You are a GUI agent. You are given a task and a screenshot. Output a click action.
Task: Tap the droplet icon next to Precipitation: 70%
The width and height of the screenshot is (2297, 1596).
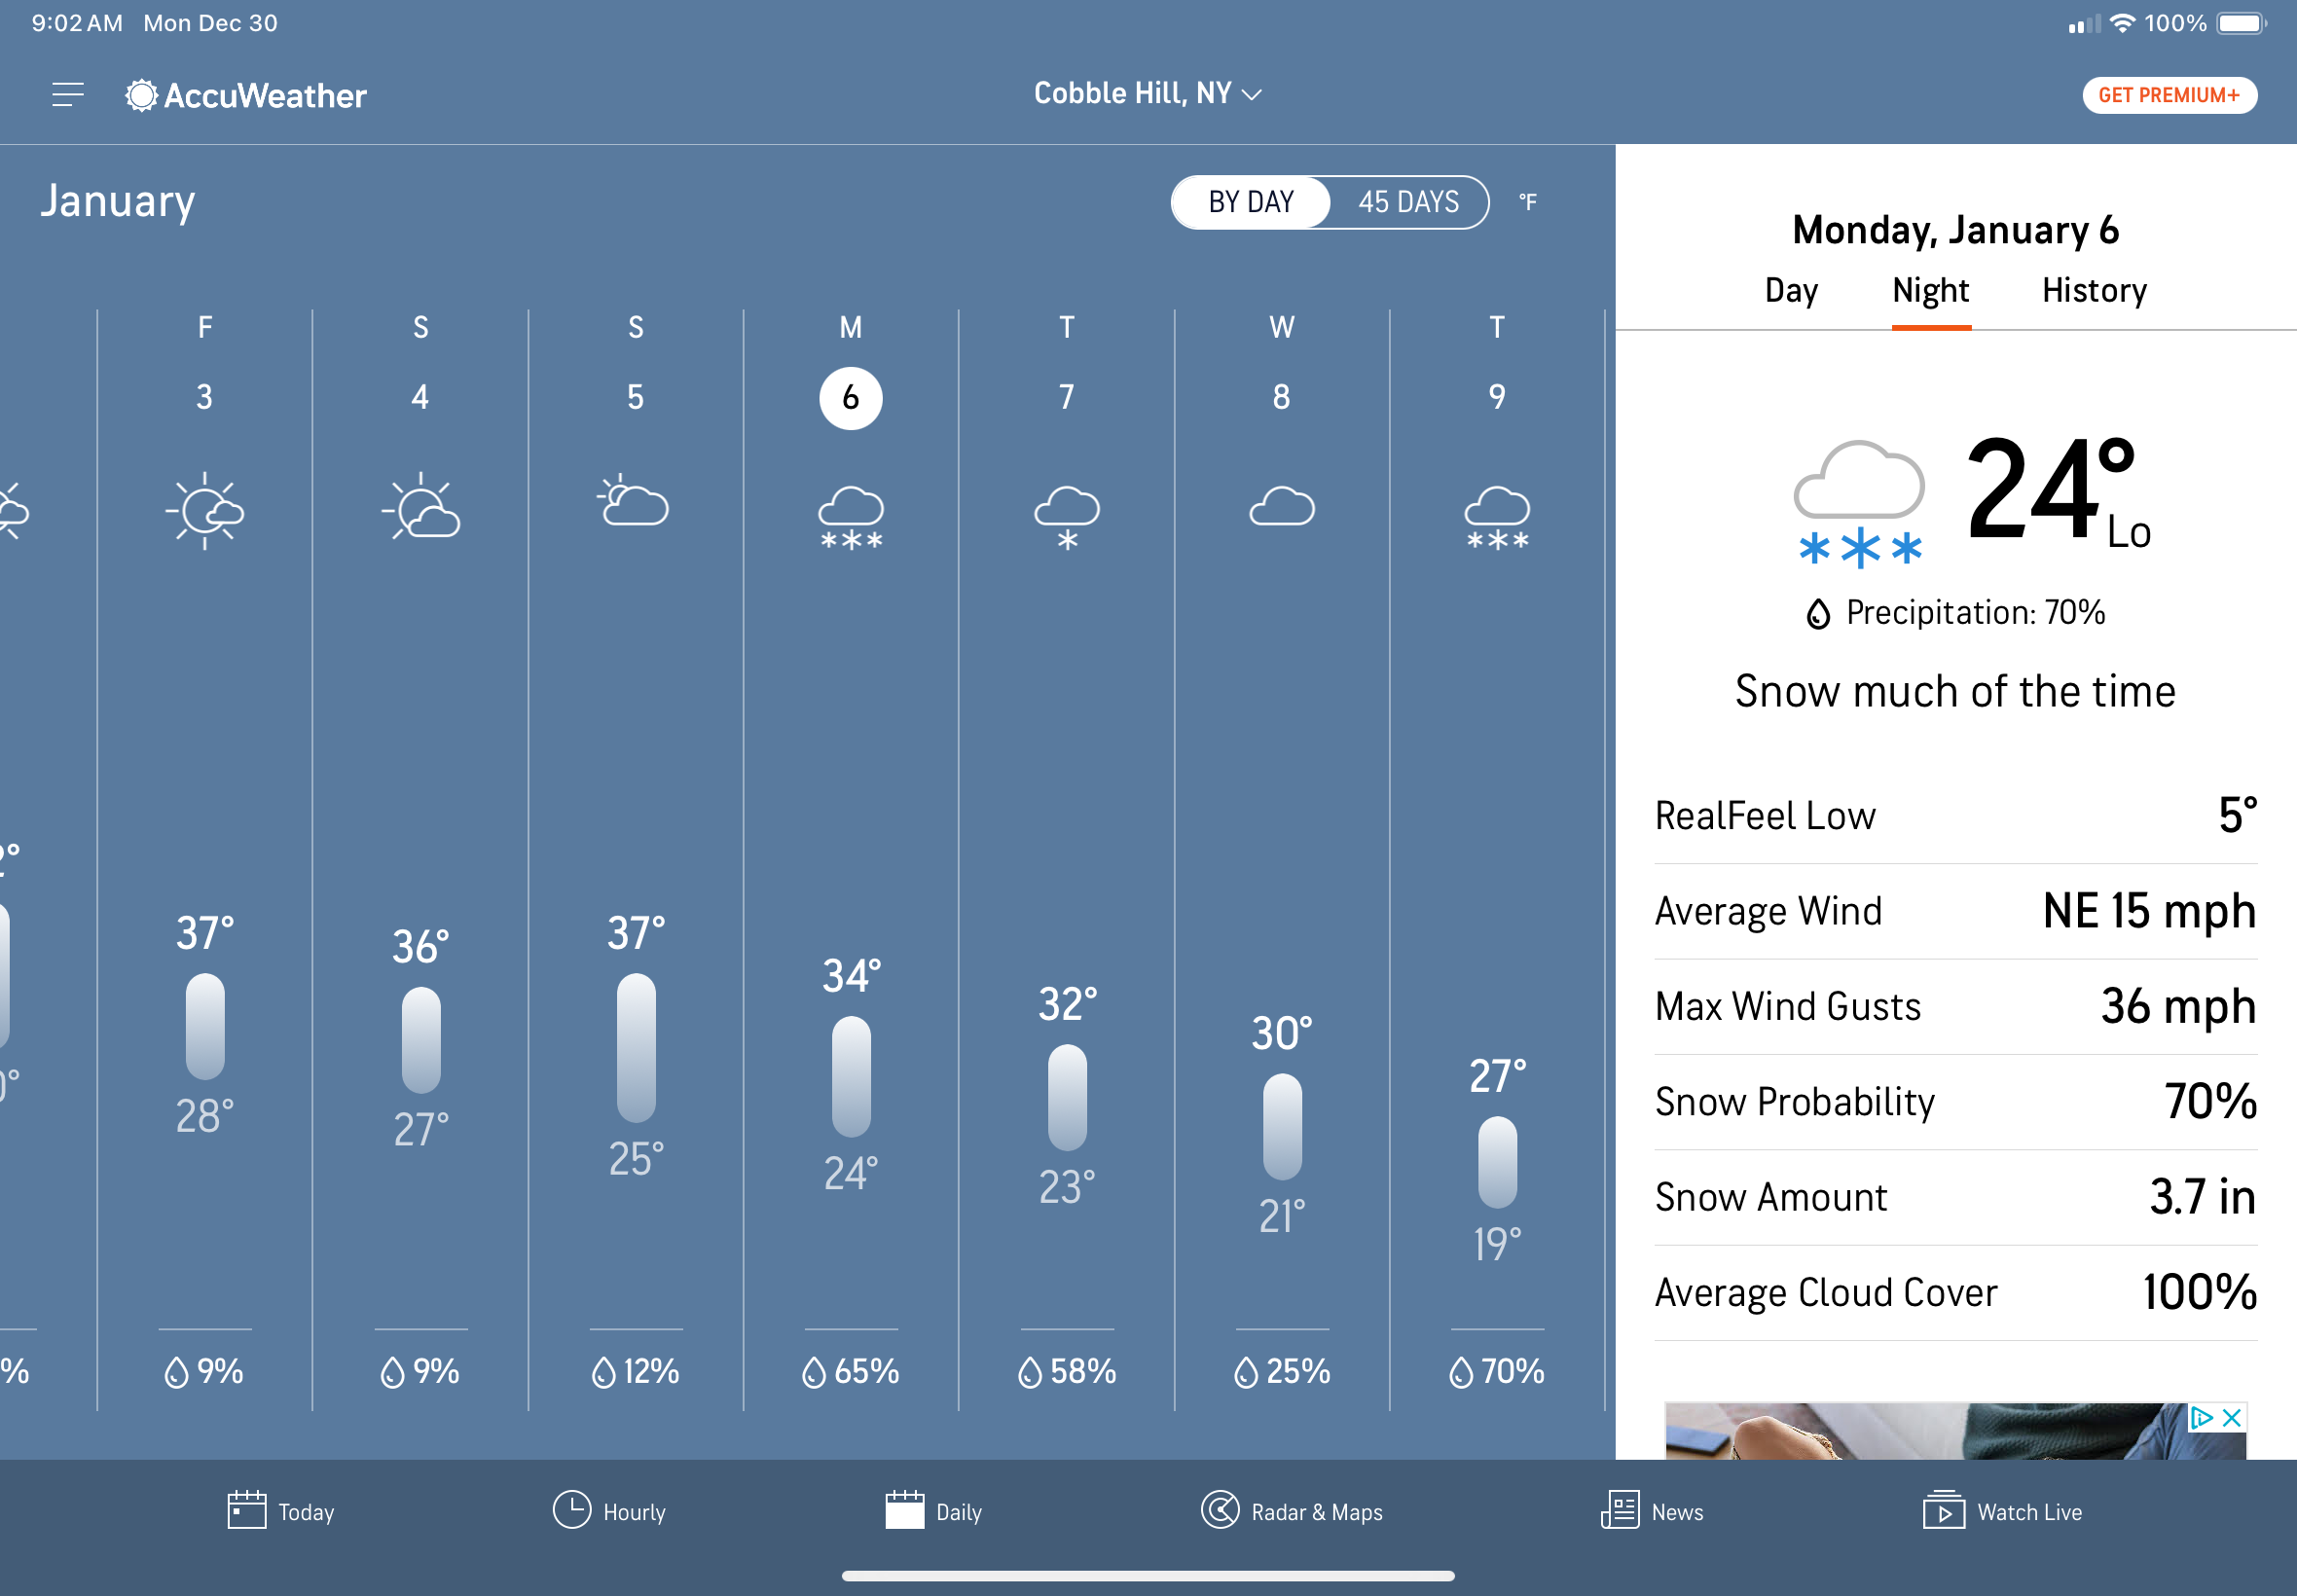pyautogui.click(x=1817, y=613)
